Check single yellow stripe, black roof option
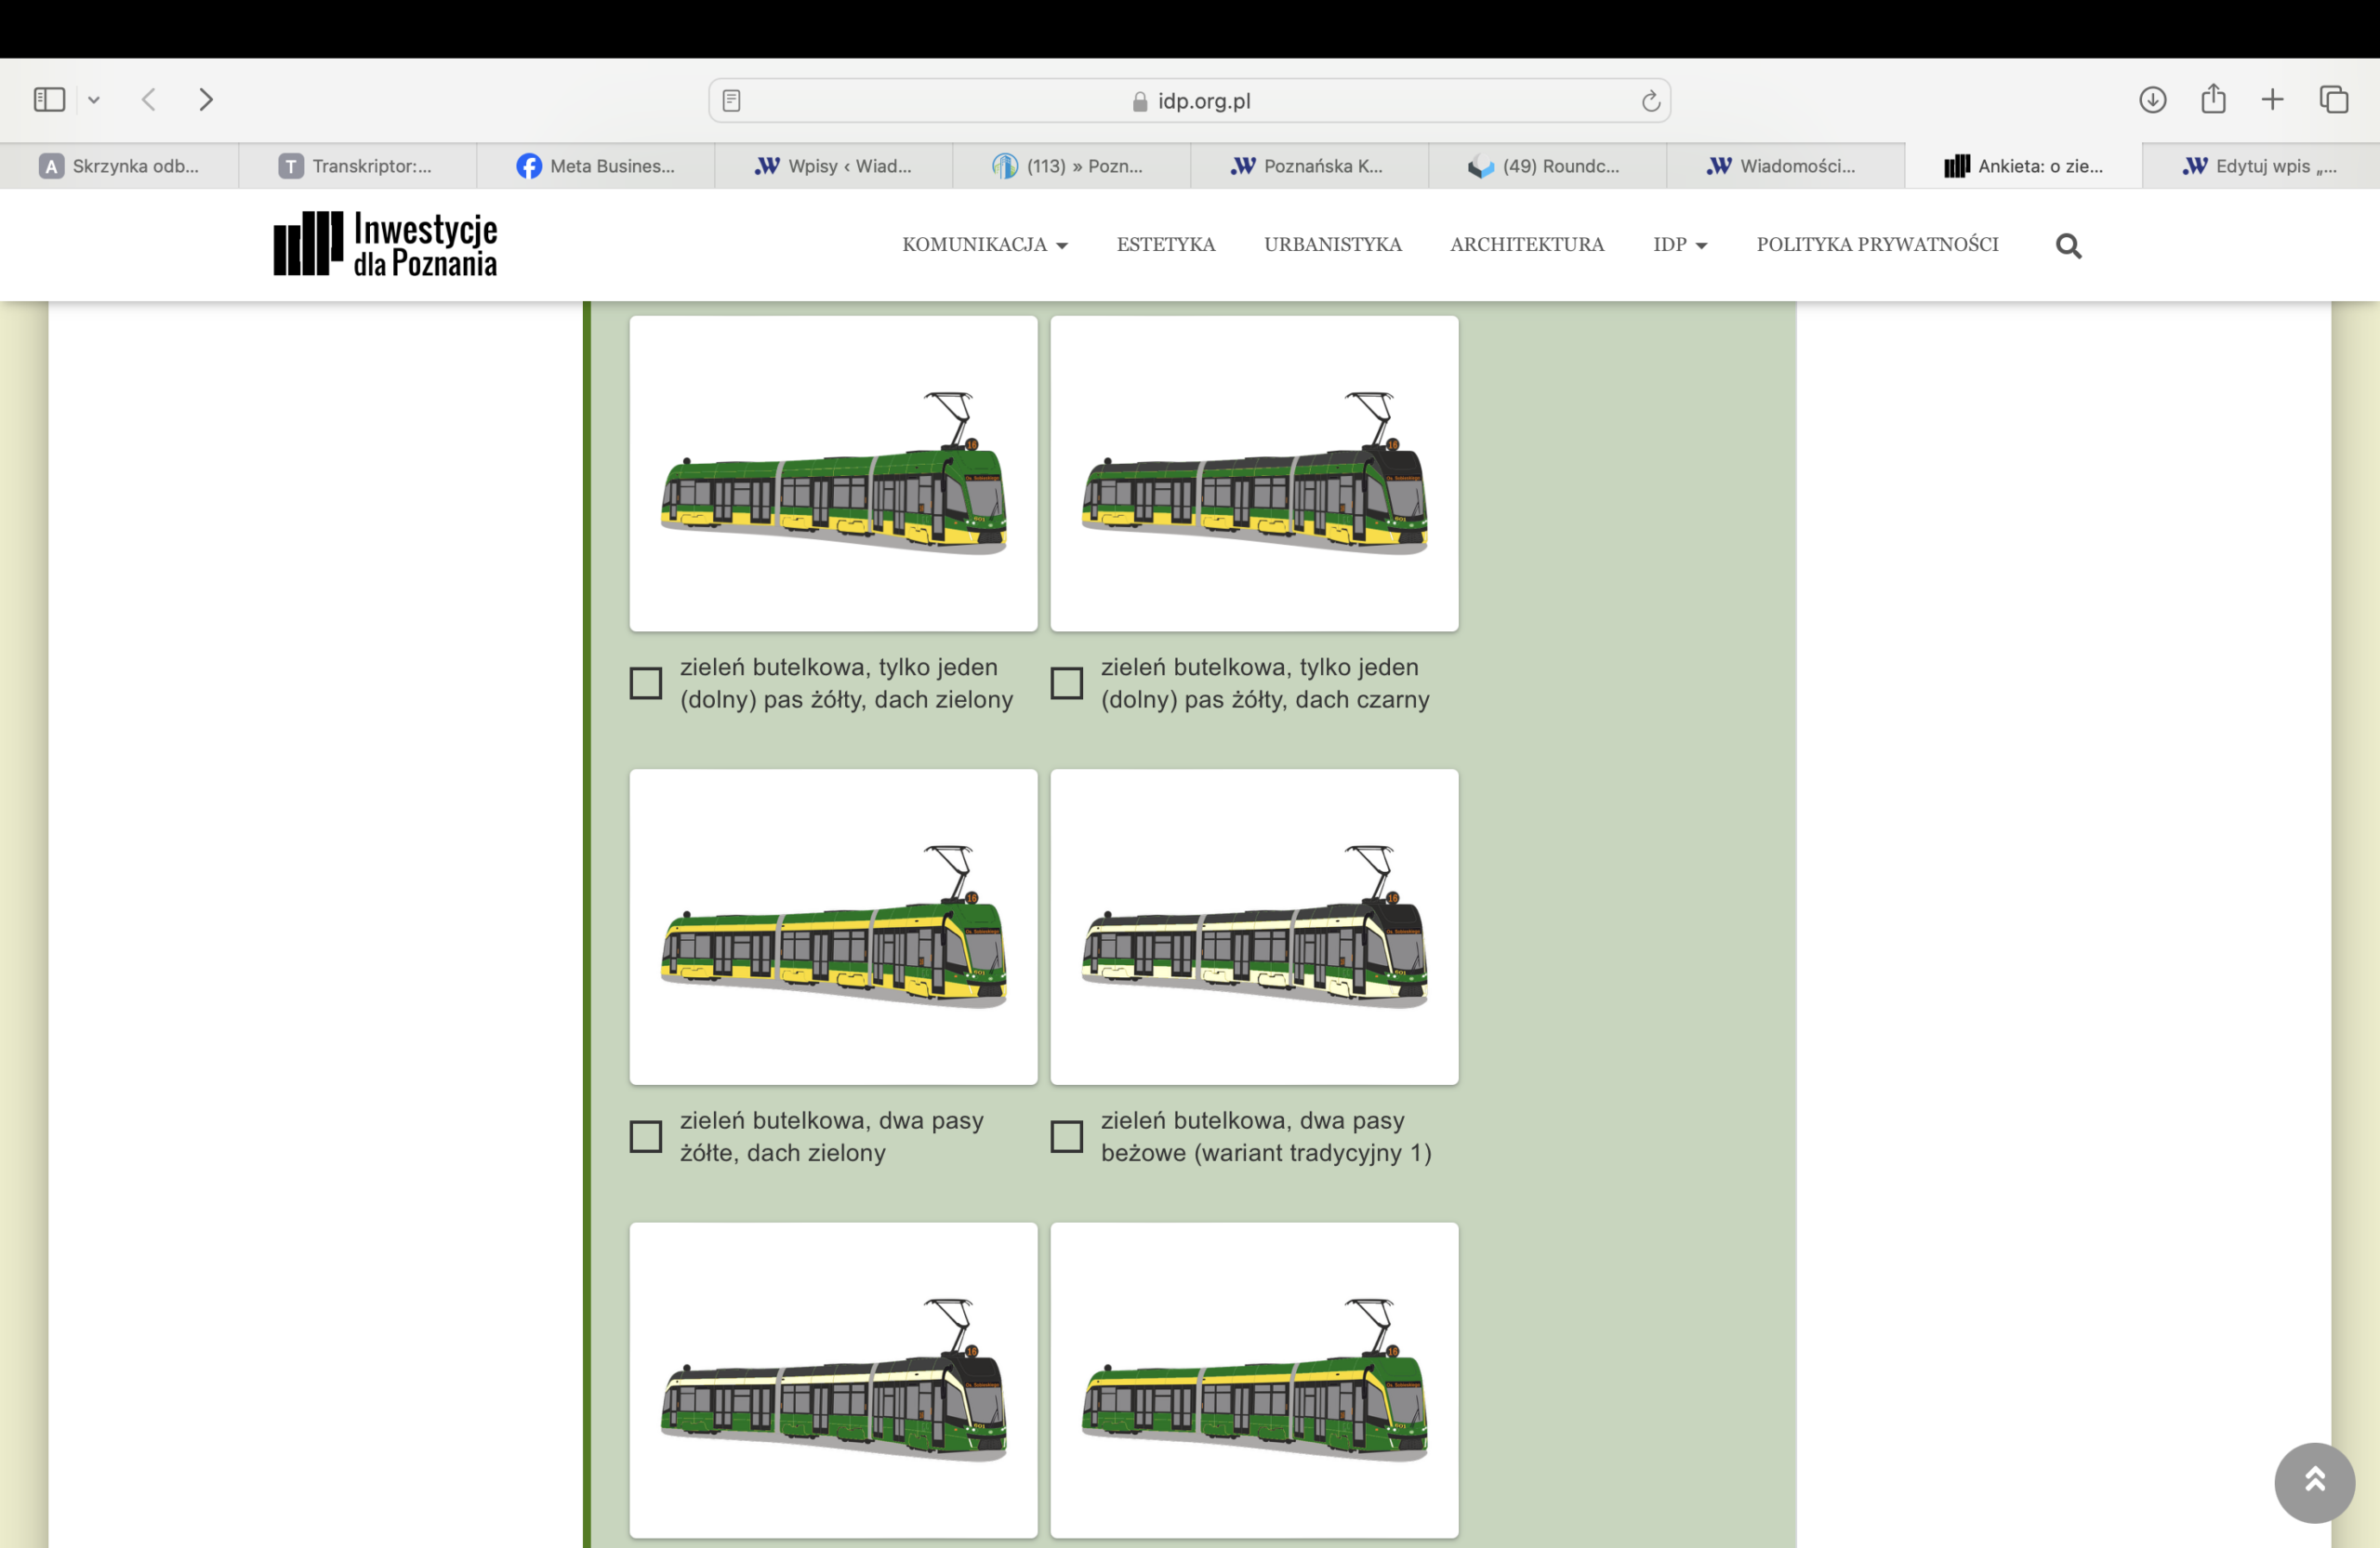The width and height of the screenshot is (2380, 1548). point(1067,684)
